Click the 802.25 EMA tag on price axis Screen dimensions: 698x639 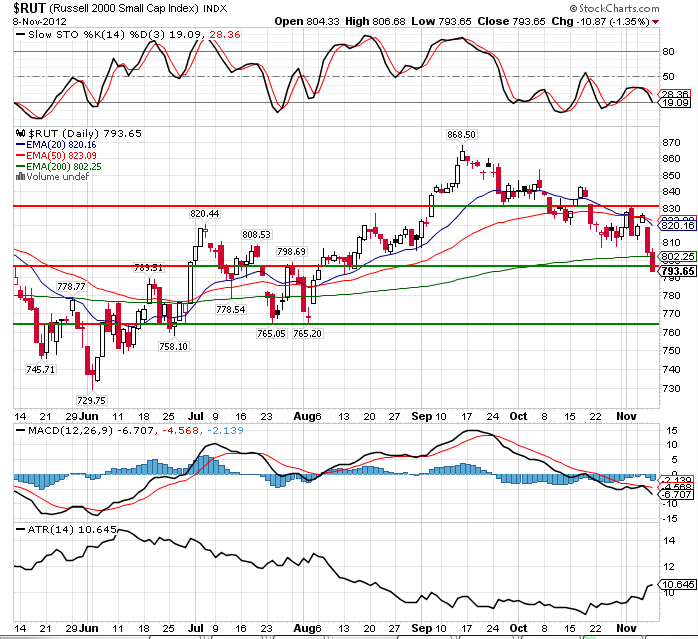pos(677,256)
